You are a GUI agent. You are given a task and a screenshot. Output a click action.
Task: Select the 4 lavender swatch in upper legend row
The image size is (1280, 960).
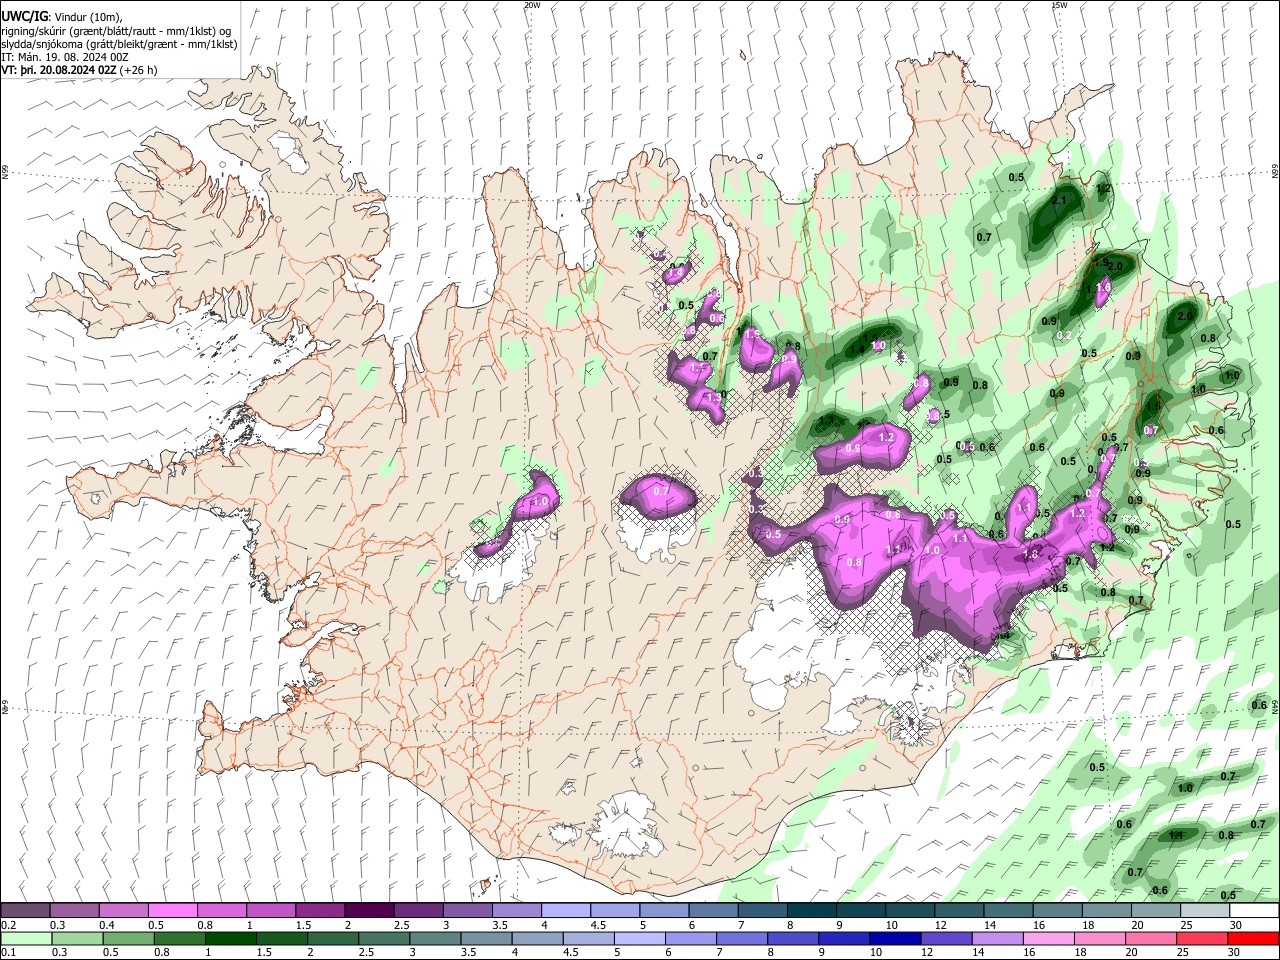point(564,911)
